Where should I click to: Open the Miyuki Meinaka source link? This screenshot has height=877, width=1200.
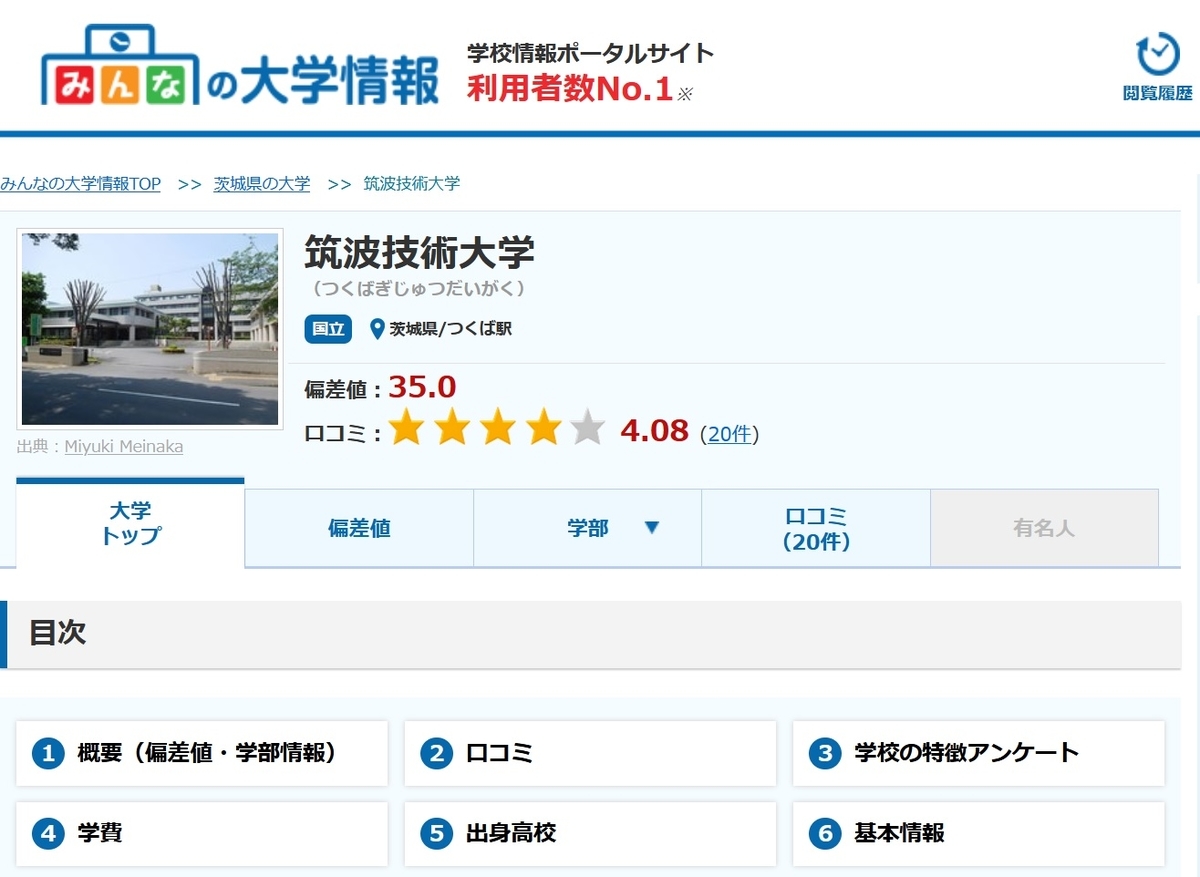(x=124, y=447)
